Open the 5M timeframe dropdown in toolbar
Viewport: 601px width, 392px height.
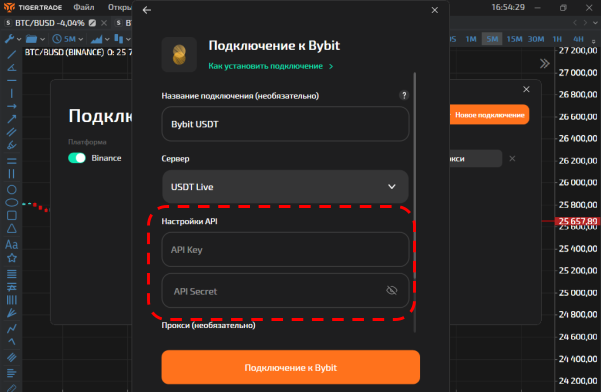(67, 39)
